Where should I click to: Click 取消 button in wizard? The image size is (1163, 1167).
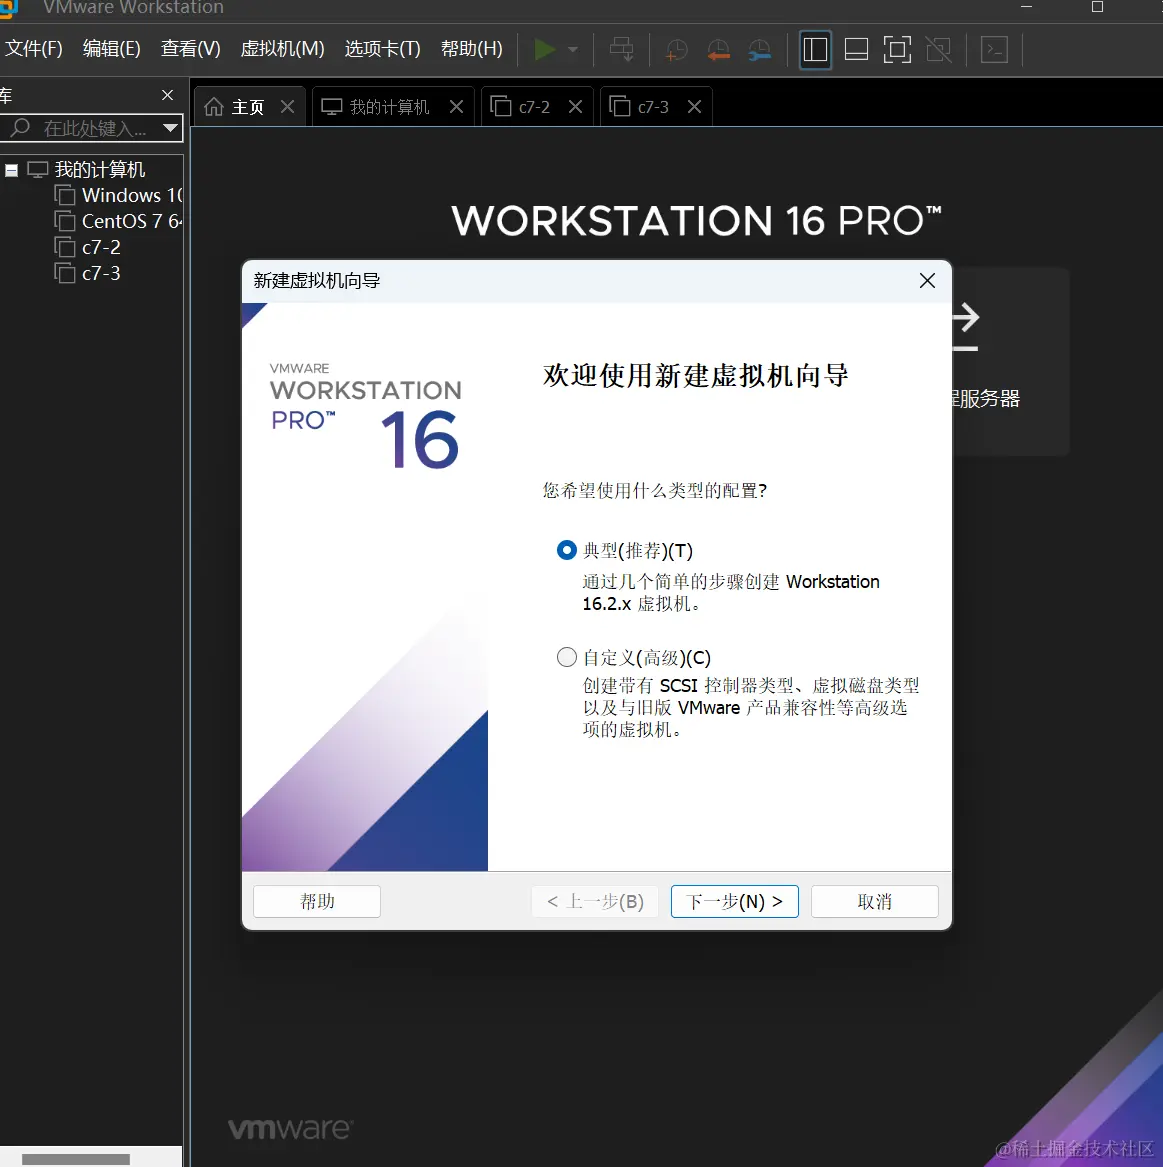874,901
